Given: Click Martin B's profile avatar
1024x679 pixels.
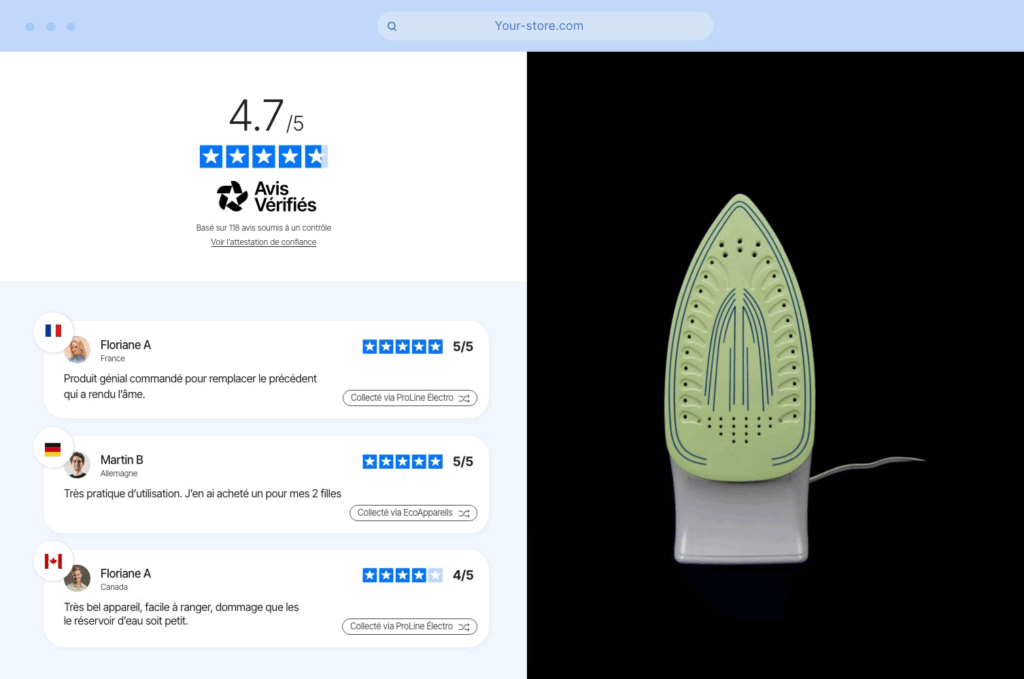Looking at the screenshot, I should pyautogui.click(x=78, y=465).
